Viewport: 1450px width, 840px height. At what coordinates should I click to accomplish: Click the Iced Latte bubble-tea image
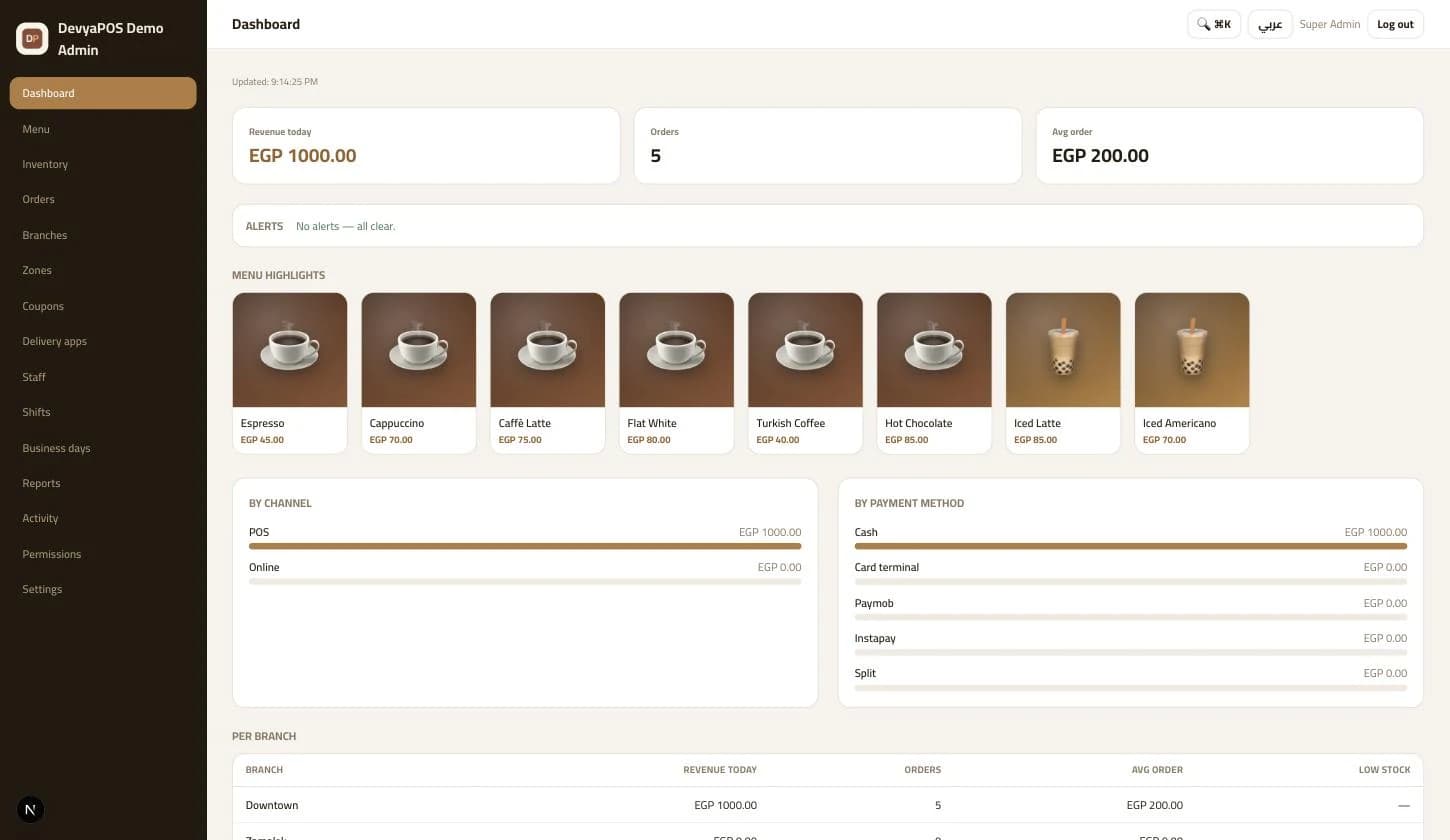tap(1063, 350)
